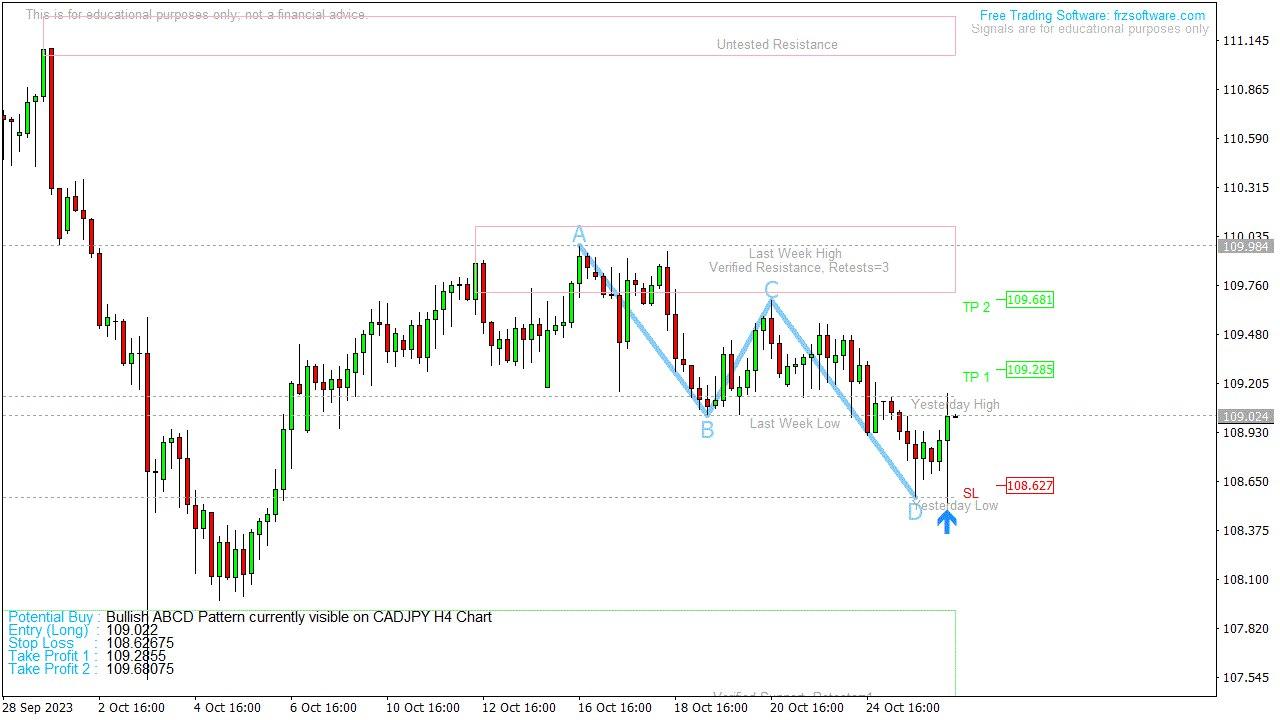Screen dimensions: 1280x720
Task: Click the Entry (Long) value 109.022
Action: 132,630
